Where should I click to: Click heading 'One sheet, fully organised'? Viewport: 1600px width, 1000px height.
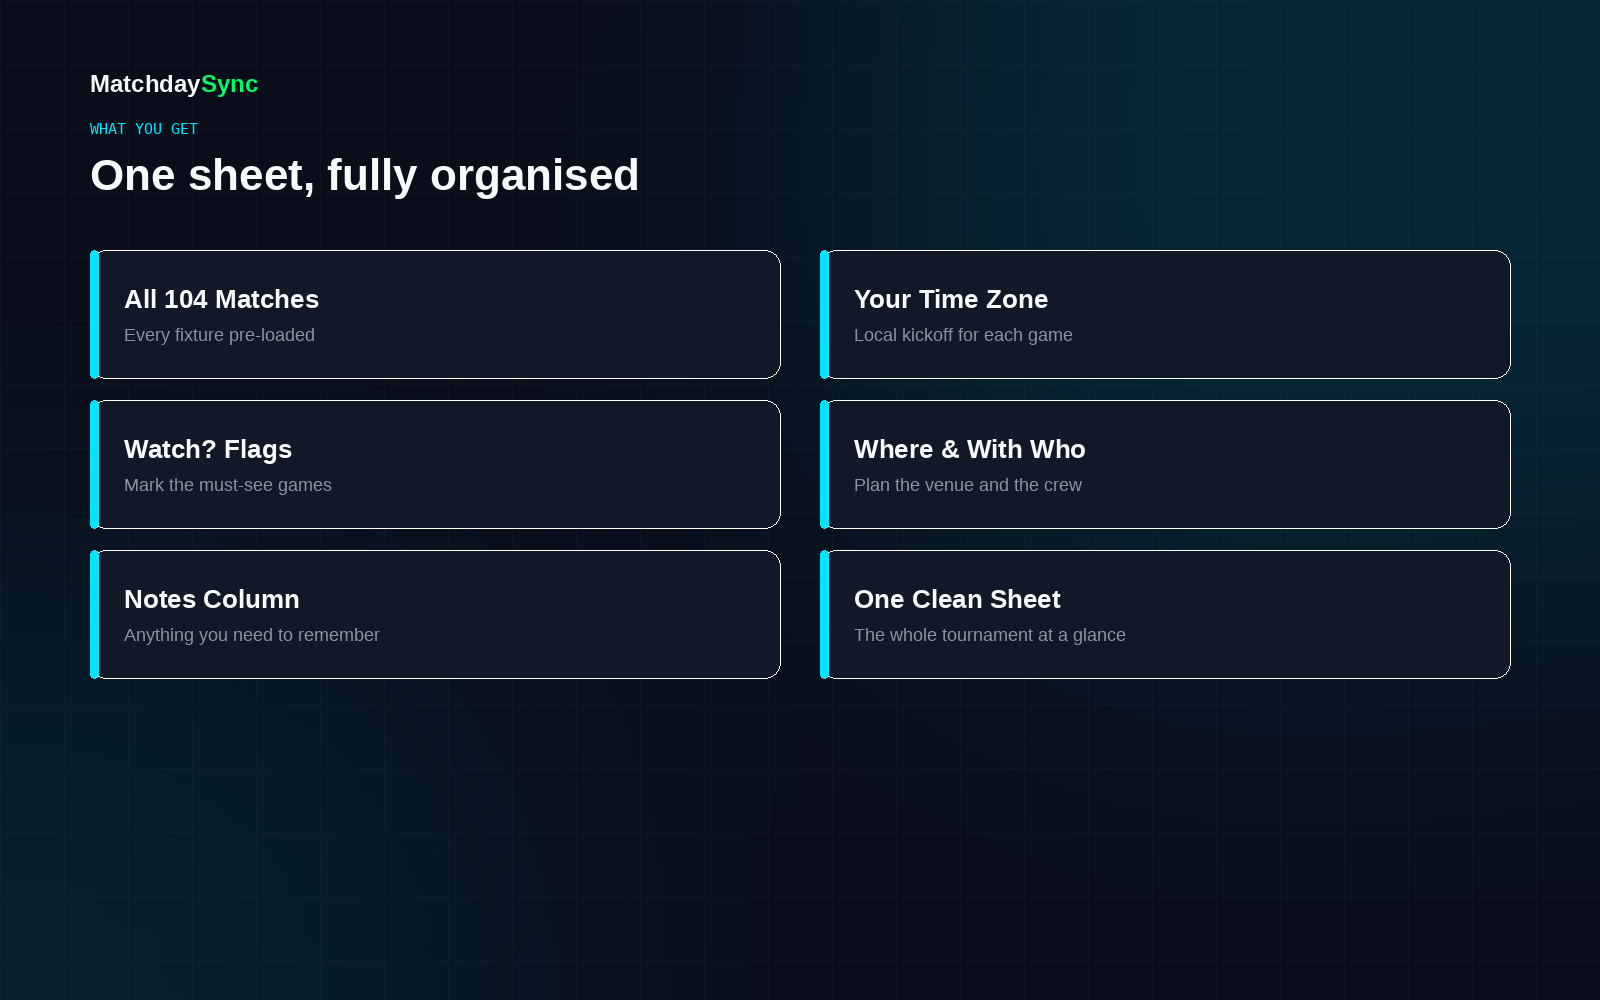(x=364, y=175)
